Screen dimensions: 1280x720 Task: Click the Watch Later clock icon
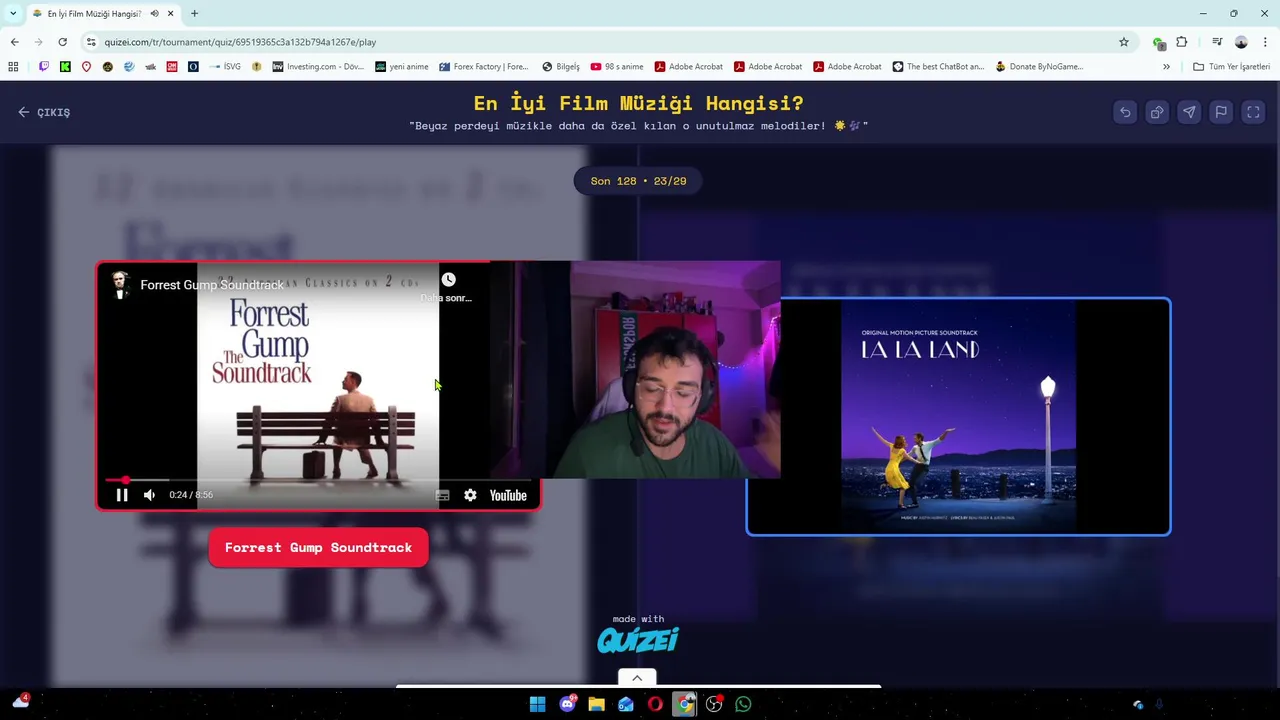pyautogui.click(x=448, y=280)
